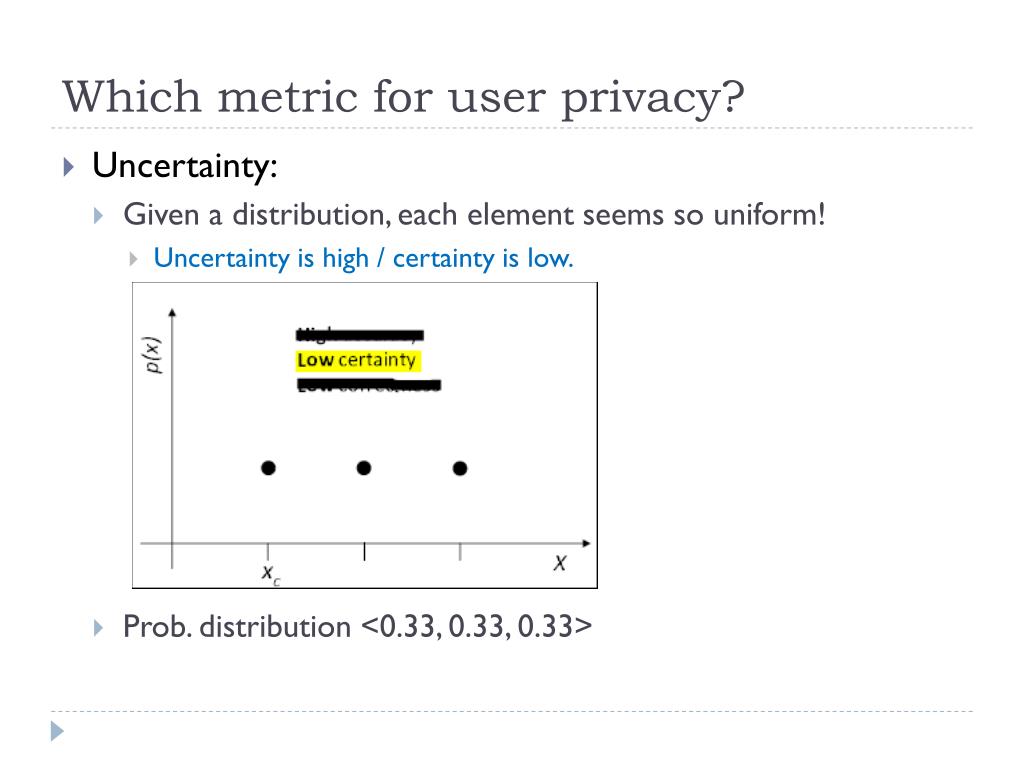The width and height of the screenshot is (1024, 768).
Task: Click bullet arrow before blue uncertainty line
Action: [x=133, y=259]
